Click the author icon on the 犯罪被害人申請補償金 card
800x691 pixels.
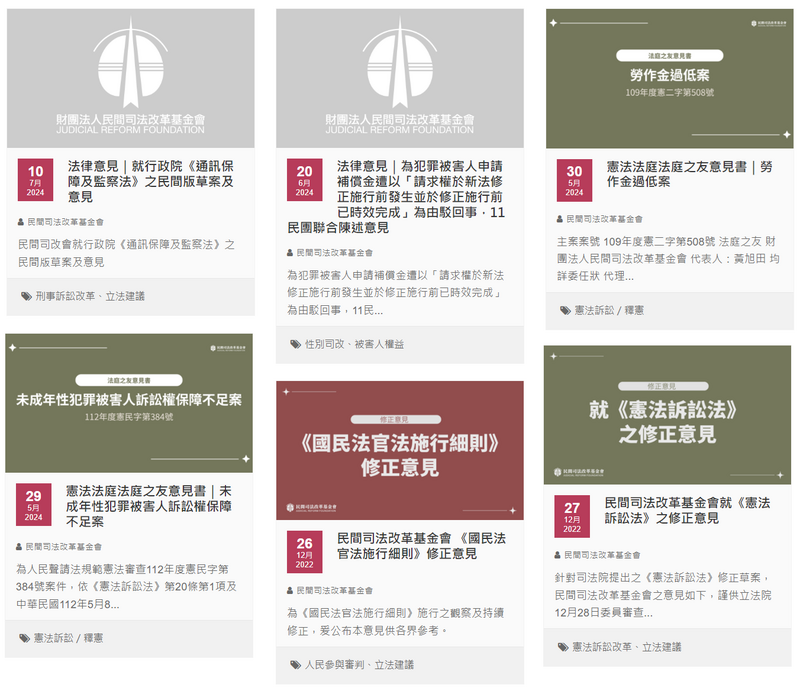[290, 253]
